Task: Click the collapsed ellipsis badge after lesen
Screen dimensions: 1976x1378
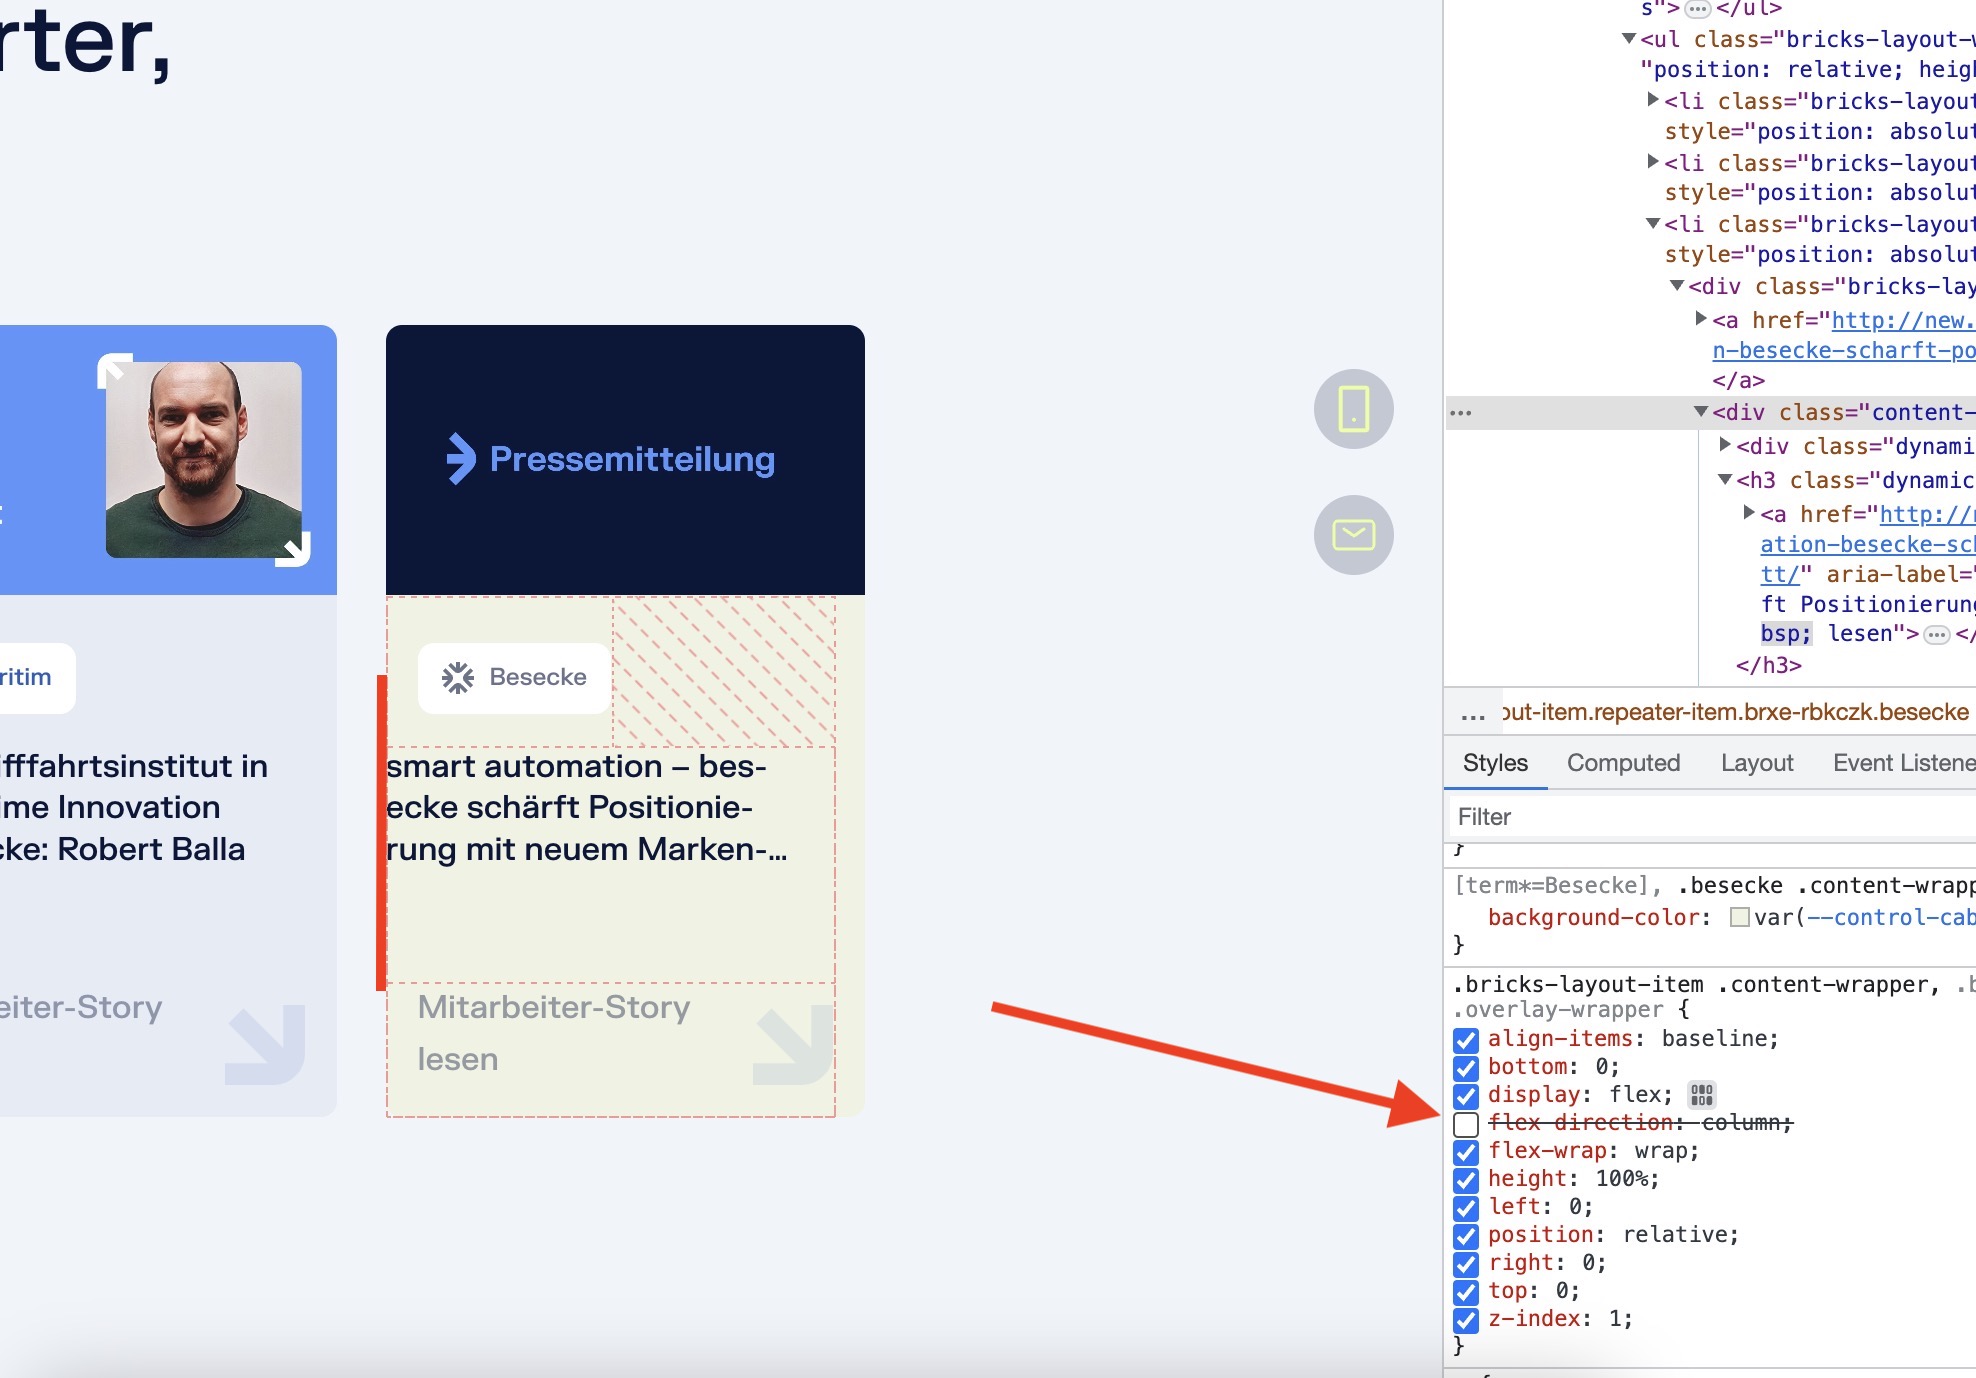Action: [1937, 635]
